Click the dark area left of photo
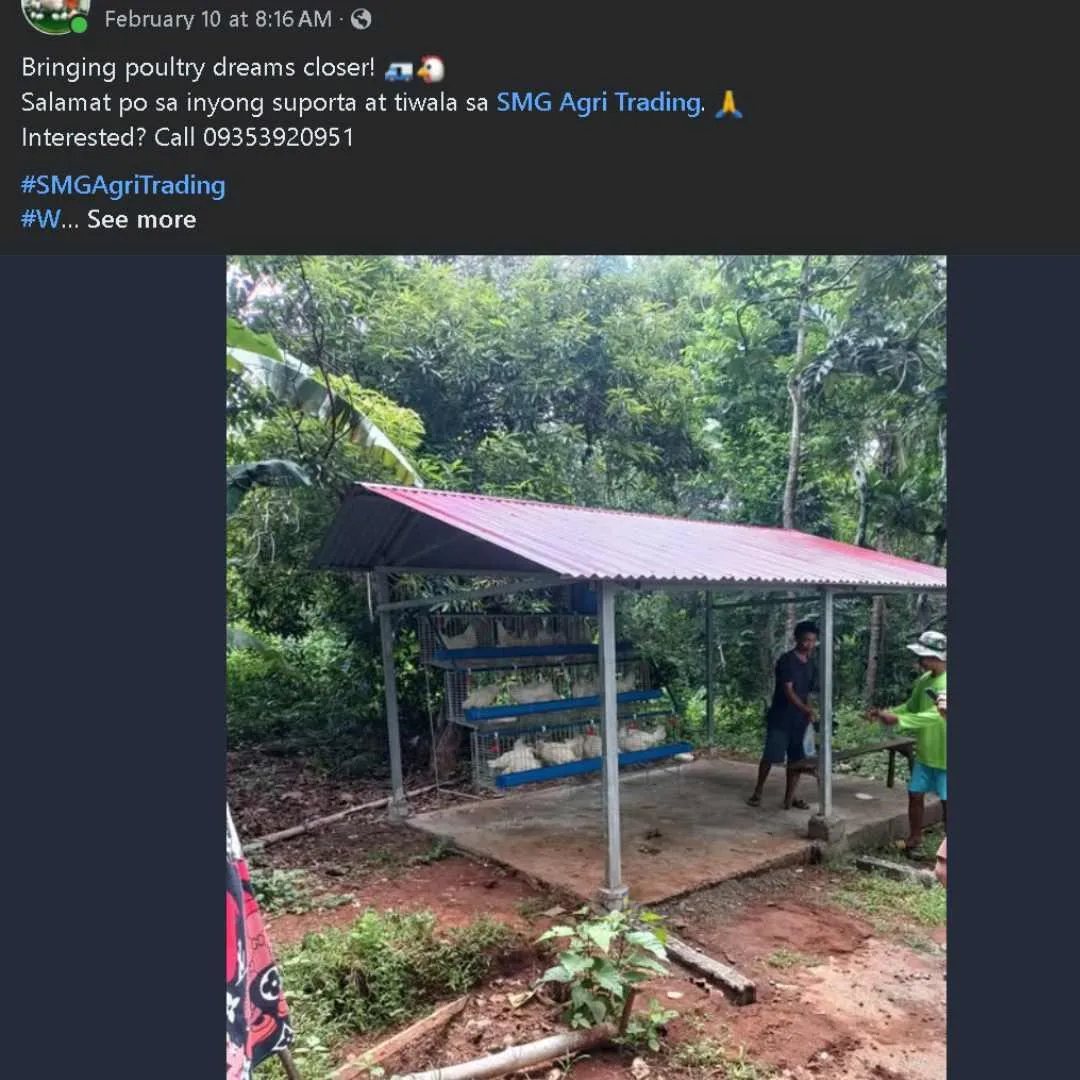 (113, 667)
